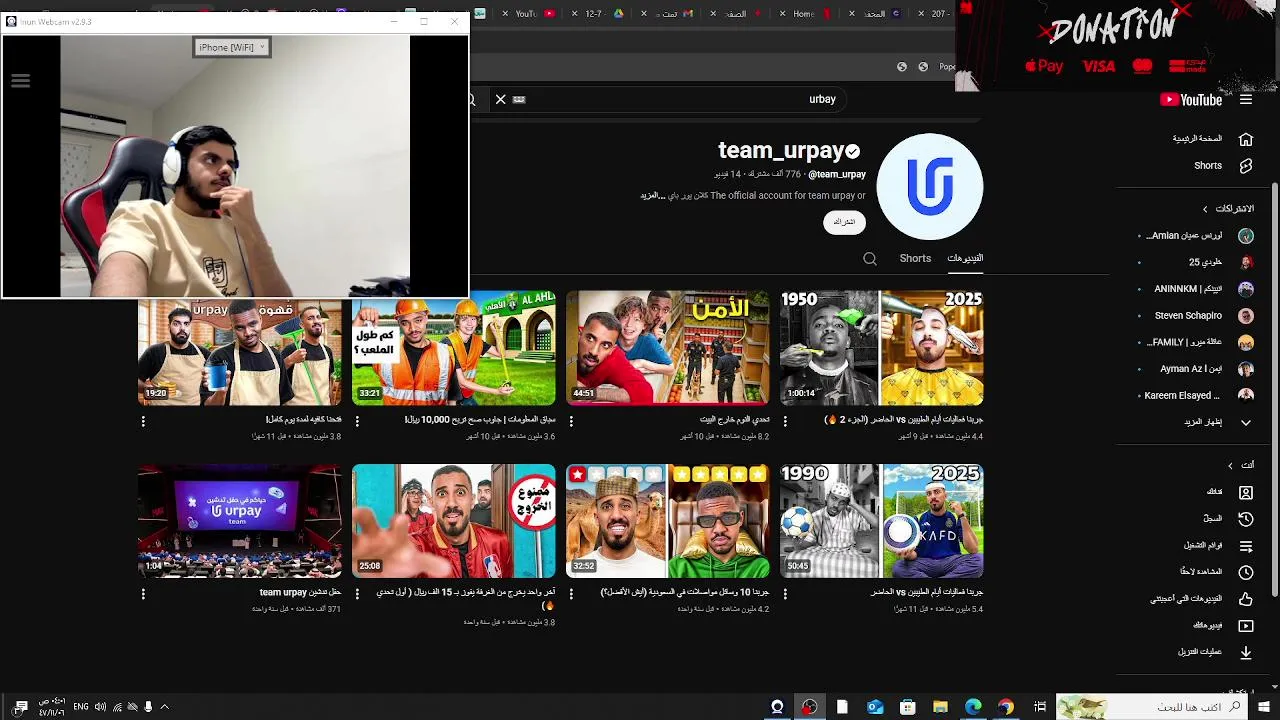
Task: Open Microsoft Edge from taskbar
Action: (973, 707)
